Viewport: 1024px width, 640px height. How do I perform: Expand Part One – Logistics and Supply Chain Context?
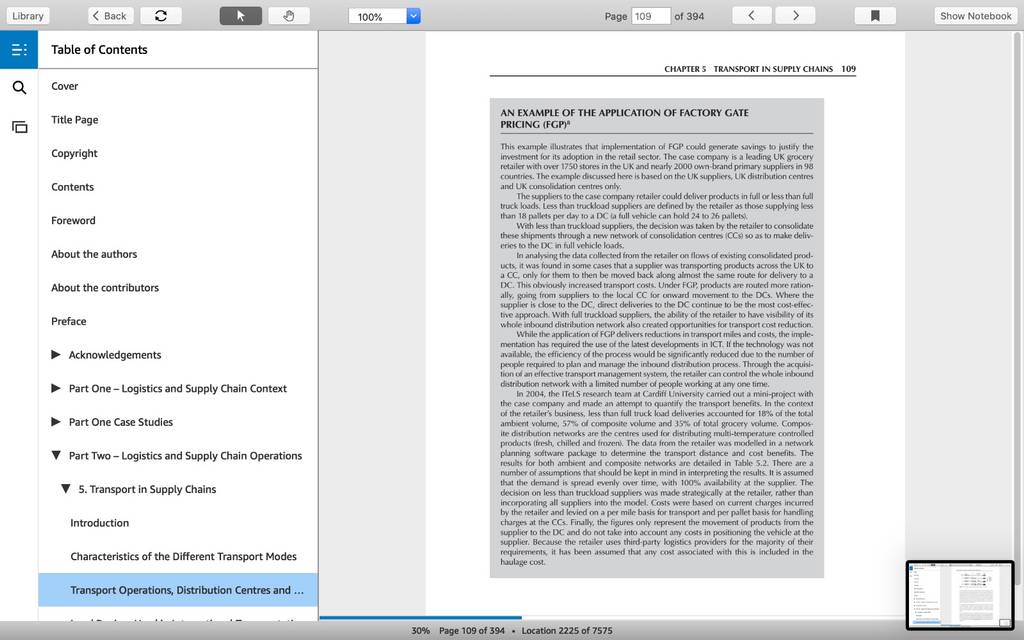point(56,389)
